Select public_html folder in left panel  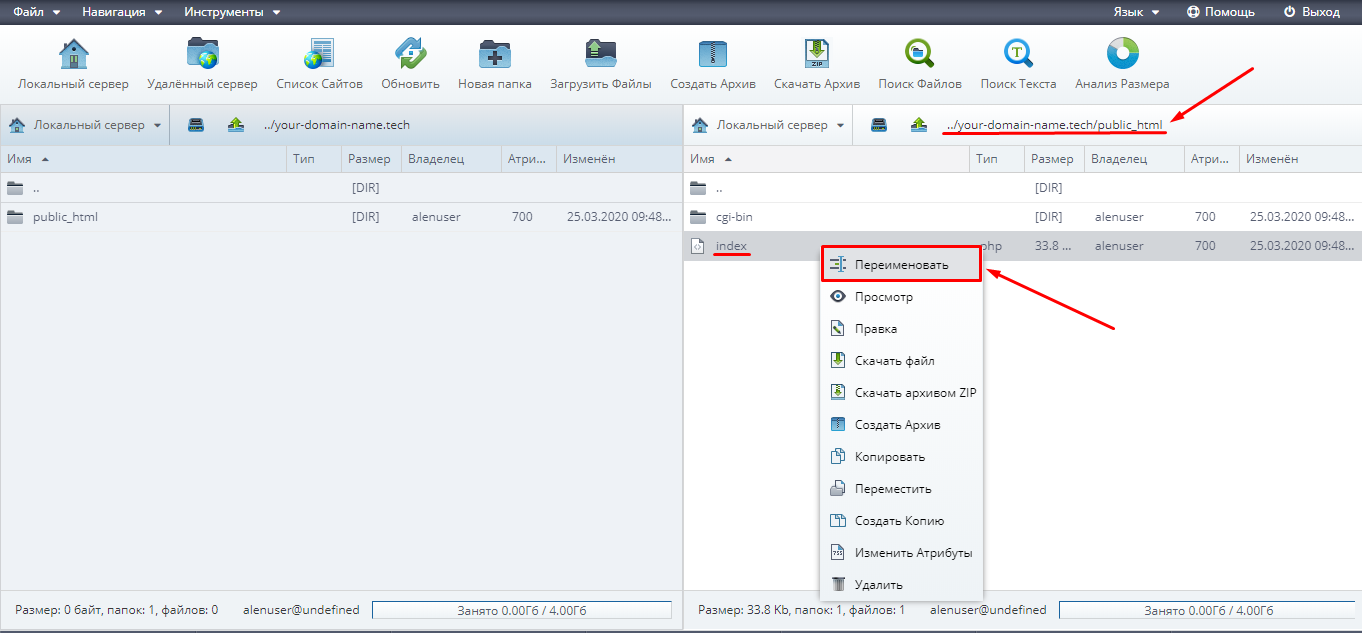(340, 217)
